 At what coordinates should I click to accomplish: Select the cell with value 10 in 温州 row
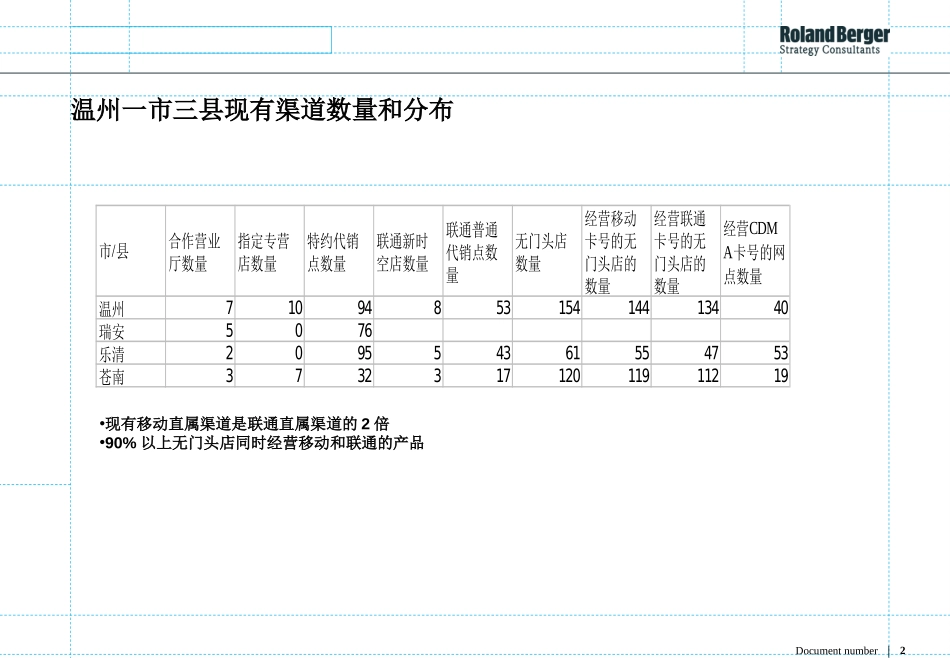pyautogui.click(x=270, y=308)
